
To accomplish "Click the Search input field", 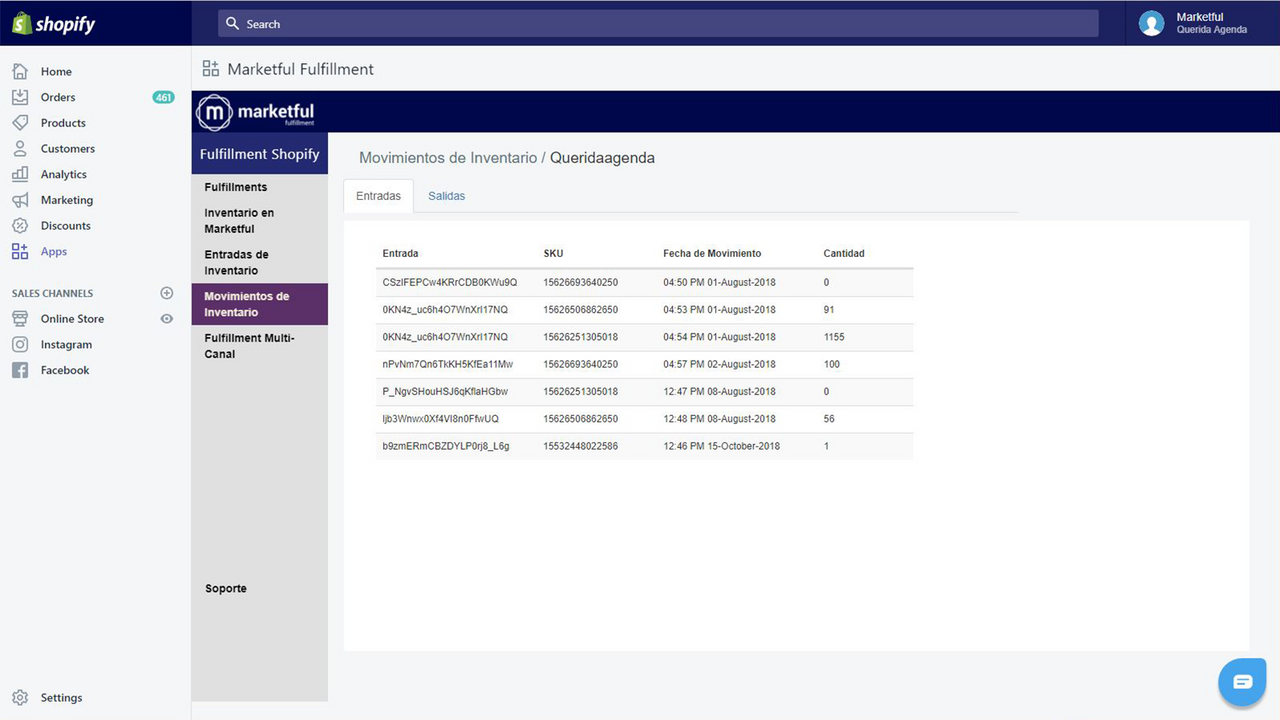I will [657, 23].
